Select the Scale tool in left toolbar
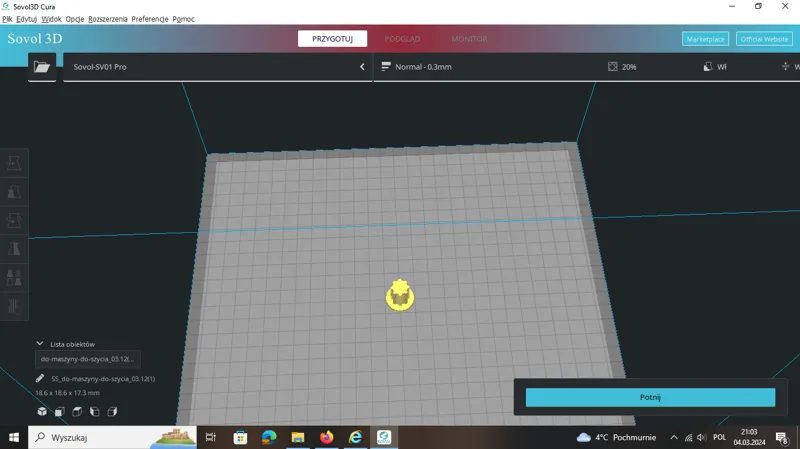The width and height of the screenshot is (800, 449). click(14, 192)
